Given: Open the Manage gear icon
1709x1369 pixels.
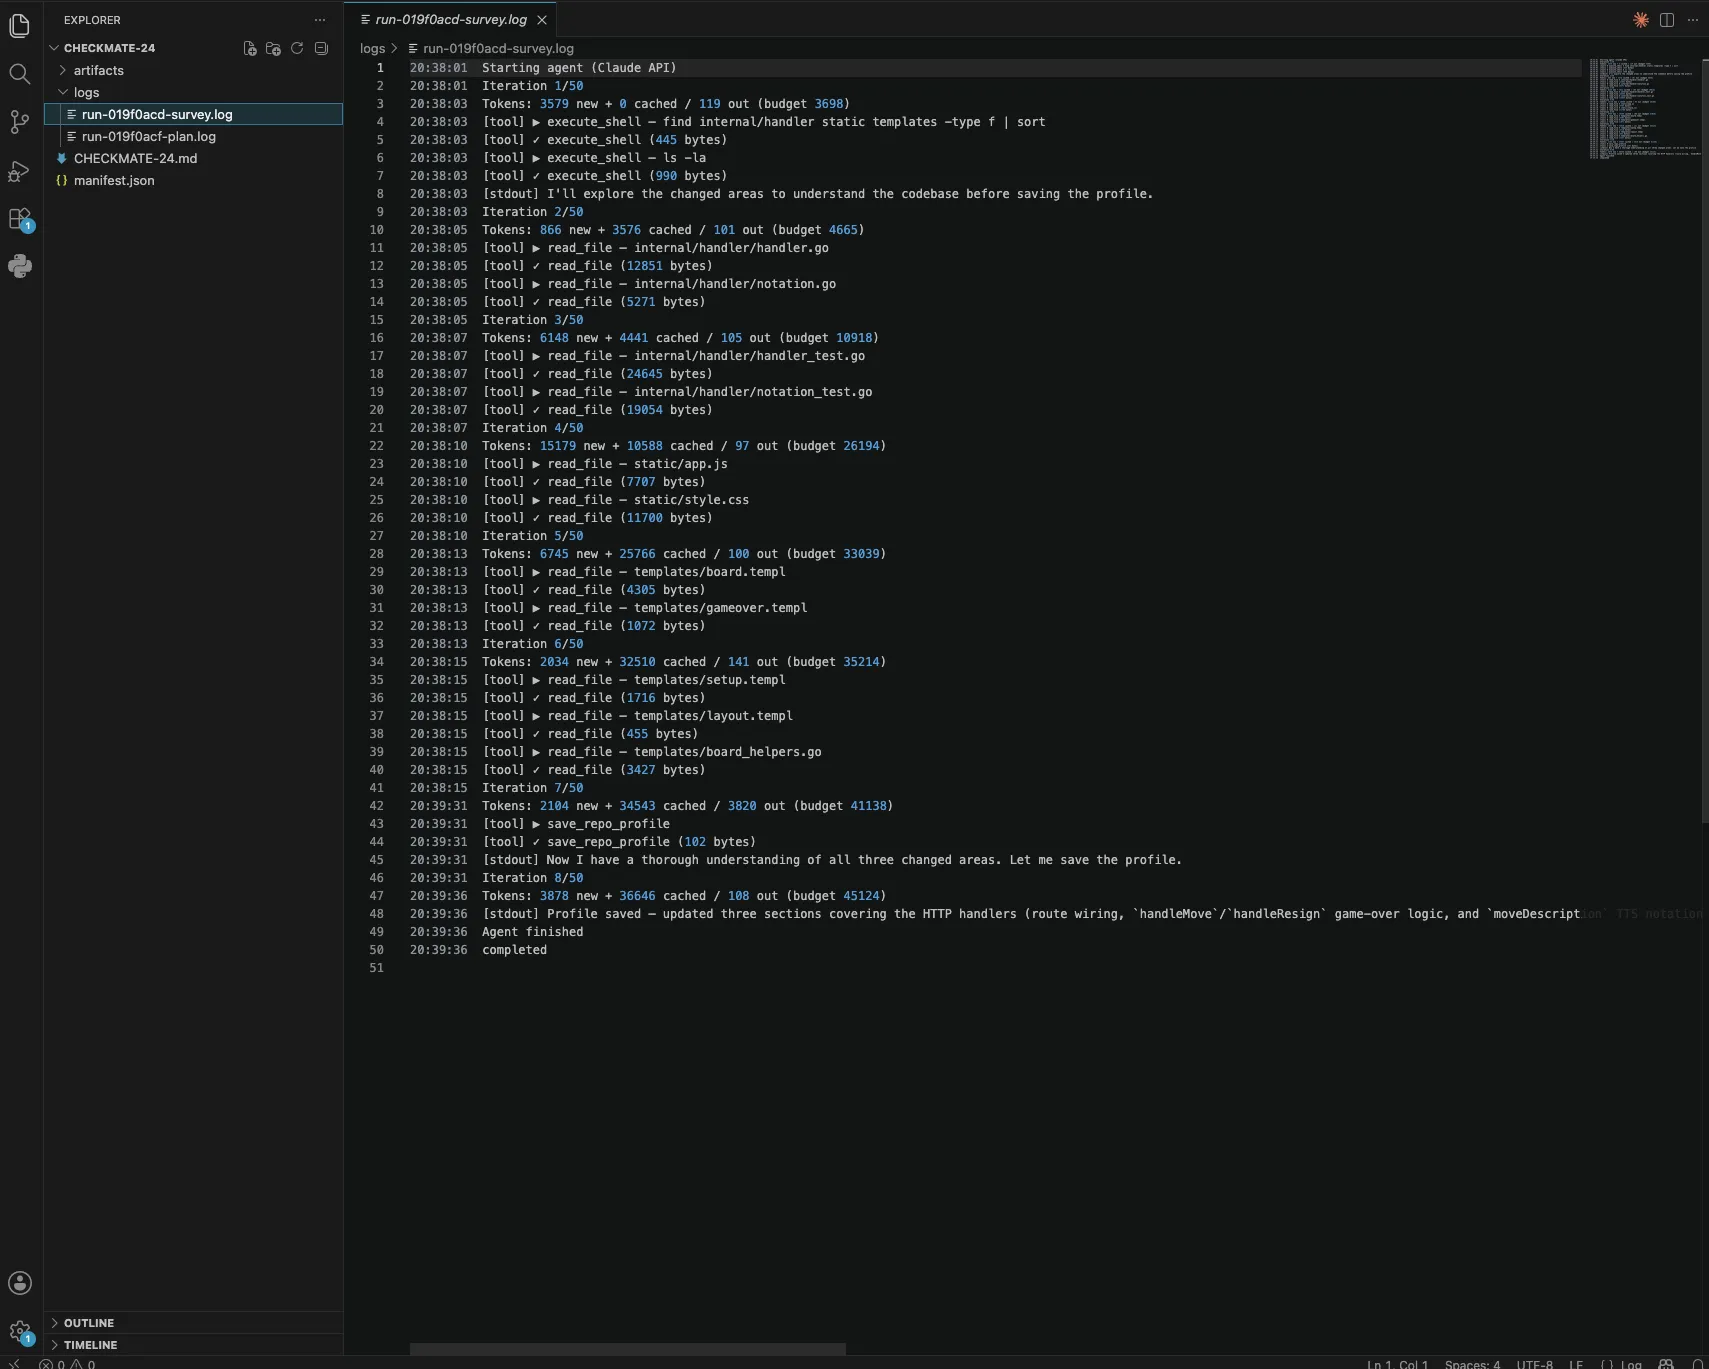Looking at the screenshot, I should (x=20, y=1332).
